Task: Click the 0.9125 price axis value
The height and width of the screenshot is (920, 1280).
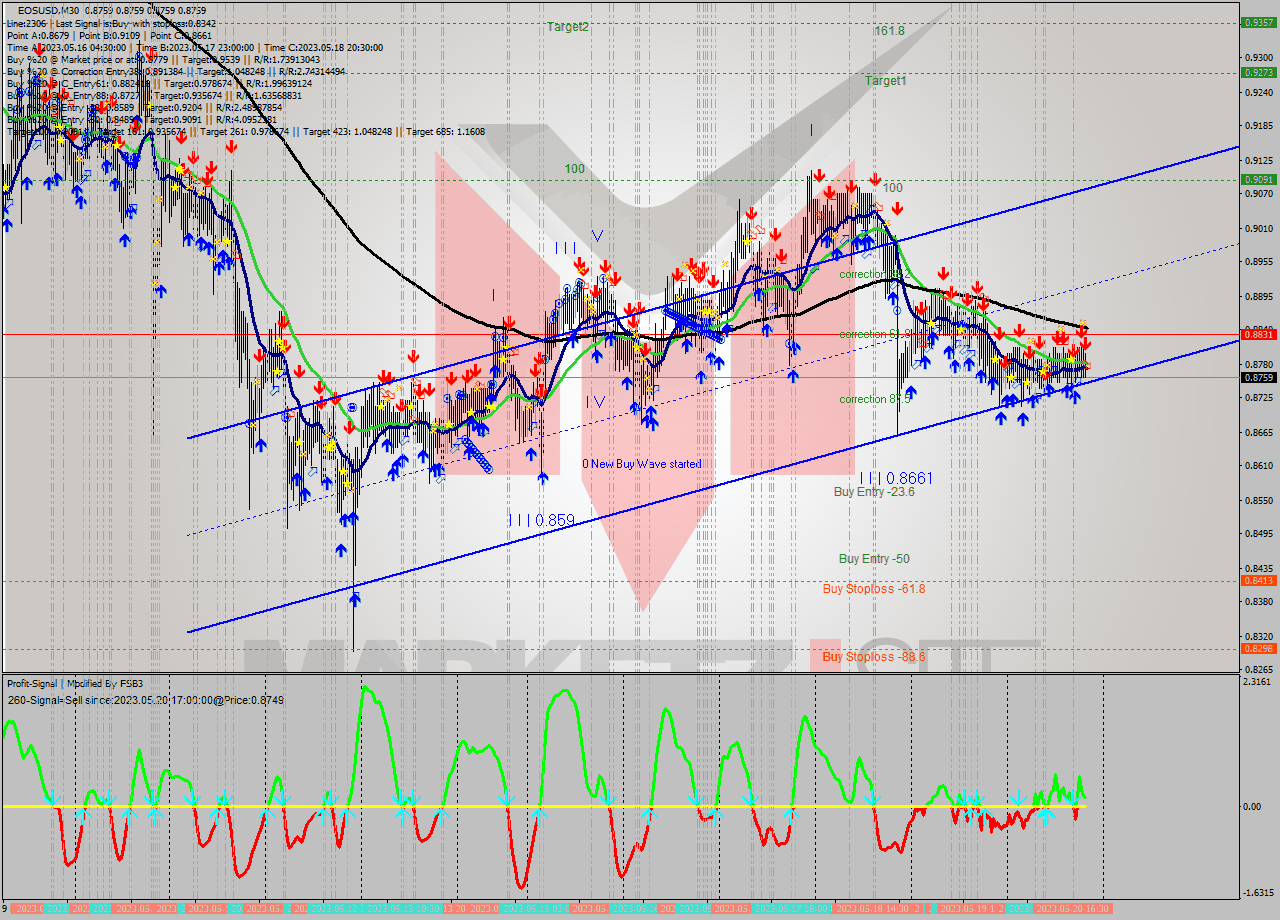Action: coord(1257,160)
